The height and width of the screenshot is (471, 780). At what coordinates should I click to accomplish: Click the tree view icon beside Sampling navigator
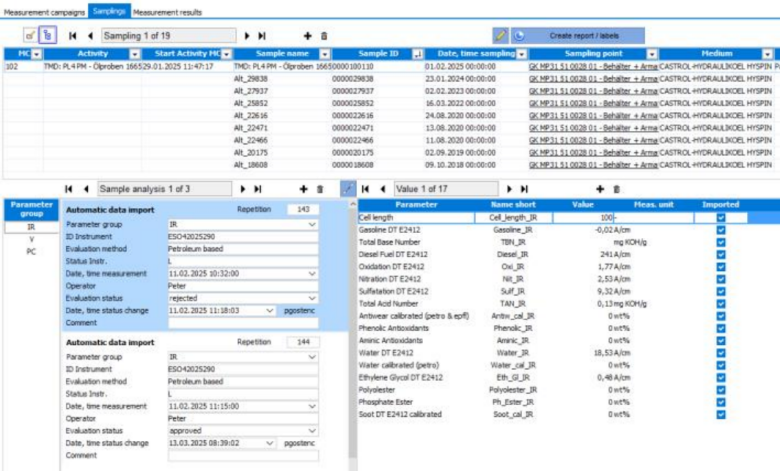[47, 35]
